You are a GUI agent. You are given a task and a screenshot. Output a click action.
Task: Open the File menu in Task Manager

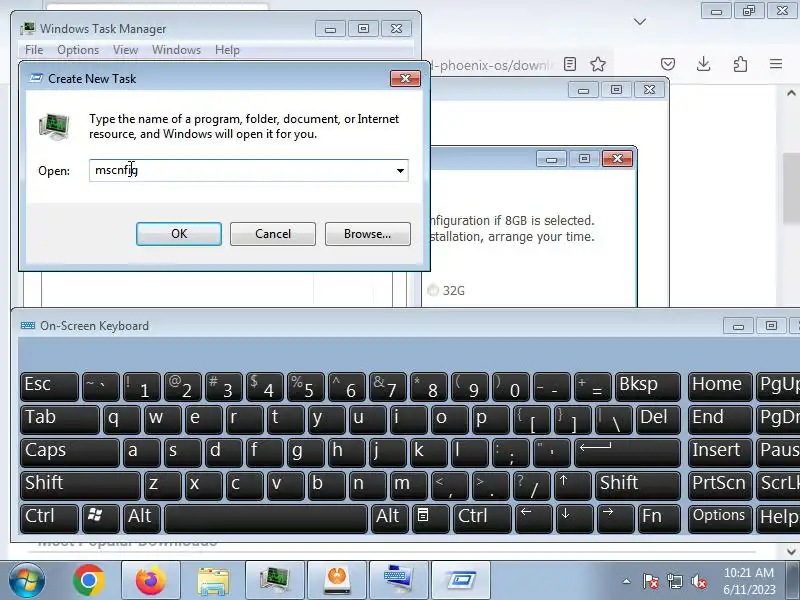pos(34,50)
